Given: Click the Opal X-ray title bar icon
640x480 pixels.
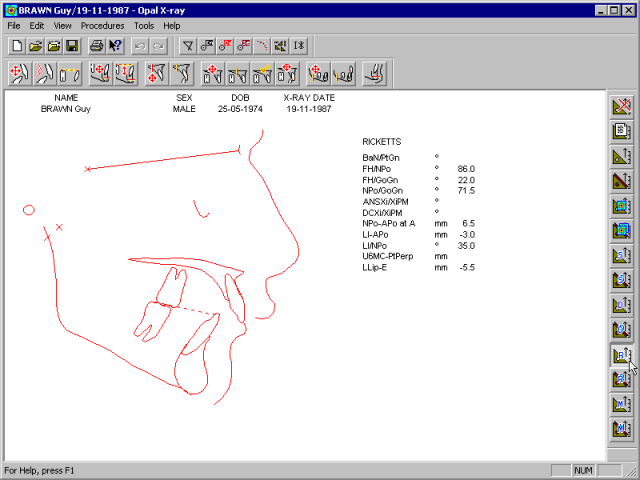Looking at the screenshot, I should click(x=11, y=10).
